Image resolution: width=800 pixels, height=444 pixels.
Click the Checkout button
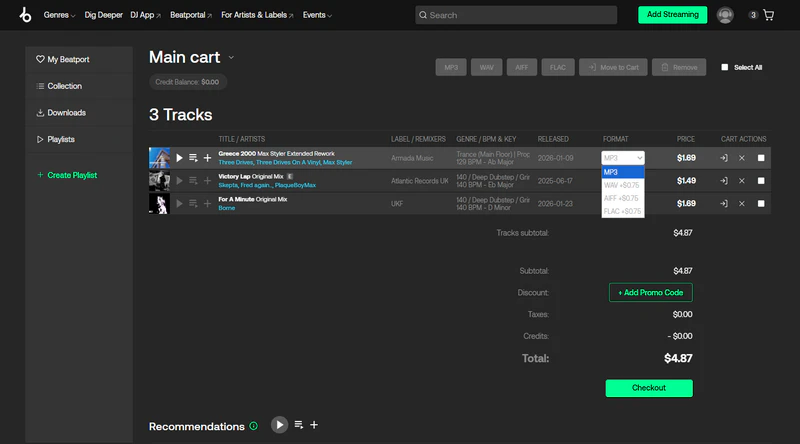[x=648, y=388]
